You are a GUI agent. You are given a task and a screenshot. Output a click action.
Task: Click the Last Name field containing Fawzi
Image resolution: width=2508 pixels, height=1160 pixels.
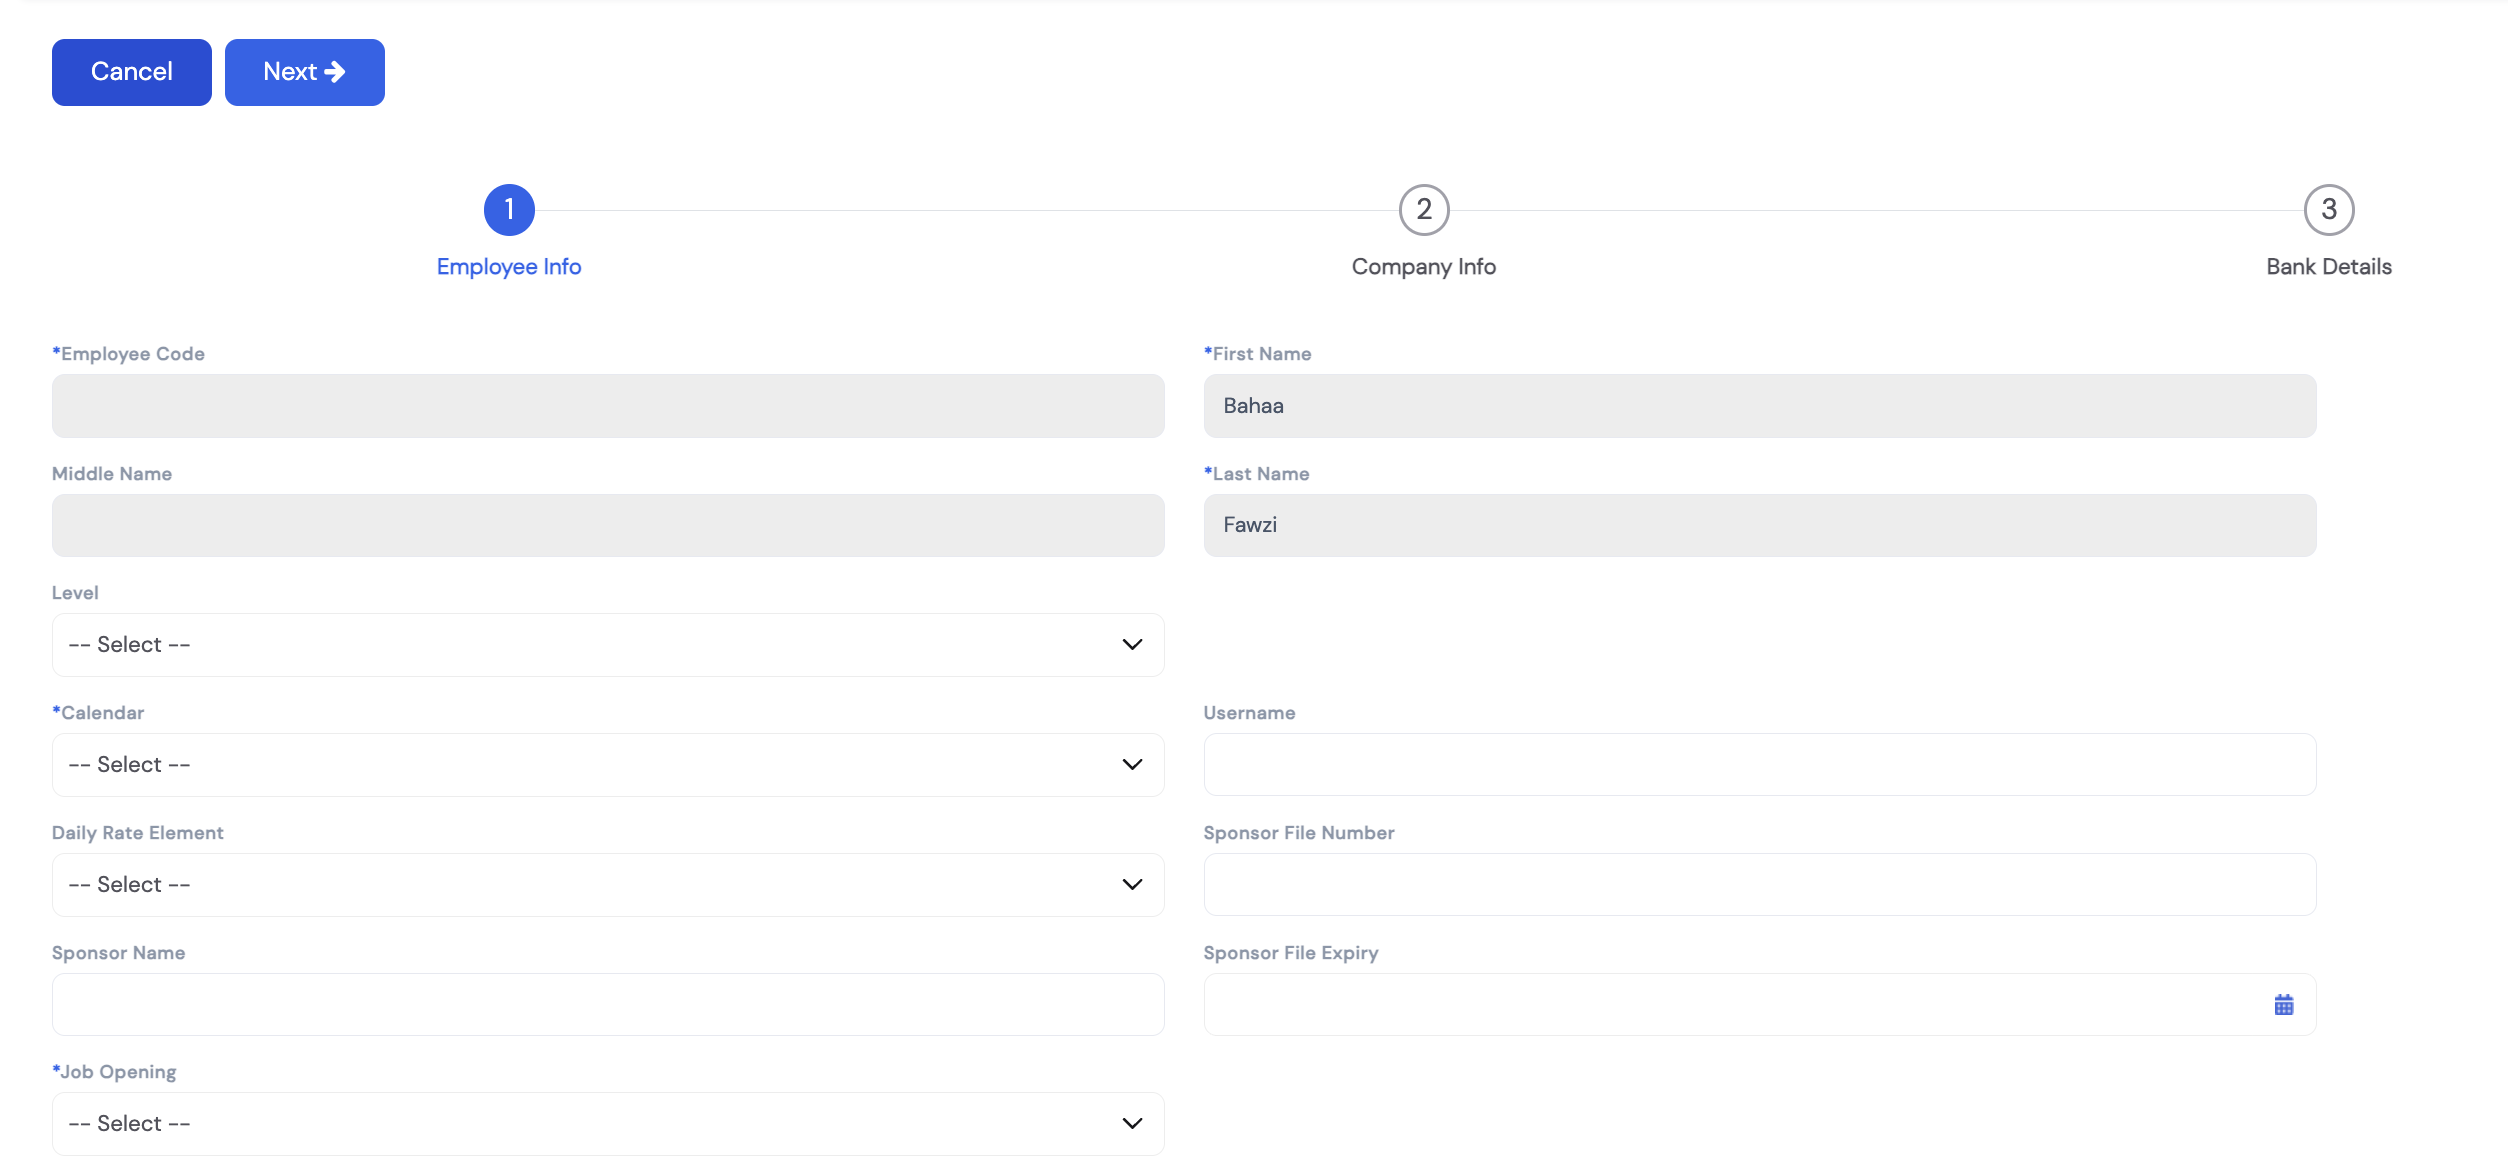(x=1760, y=526)
